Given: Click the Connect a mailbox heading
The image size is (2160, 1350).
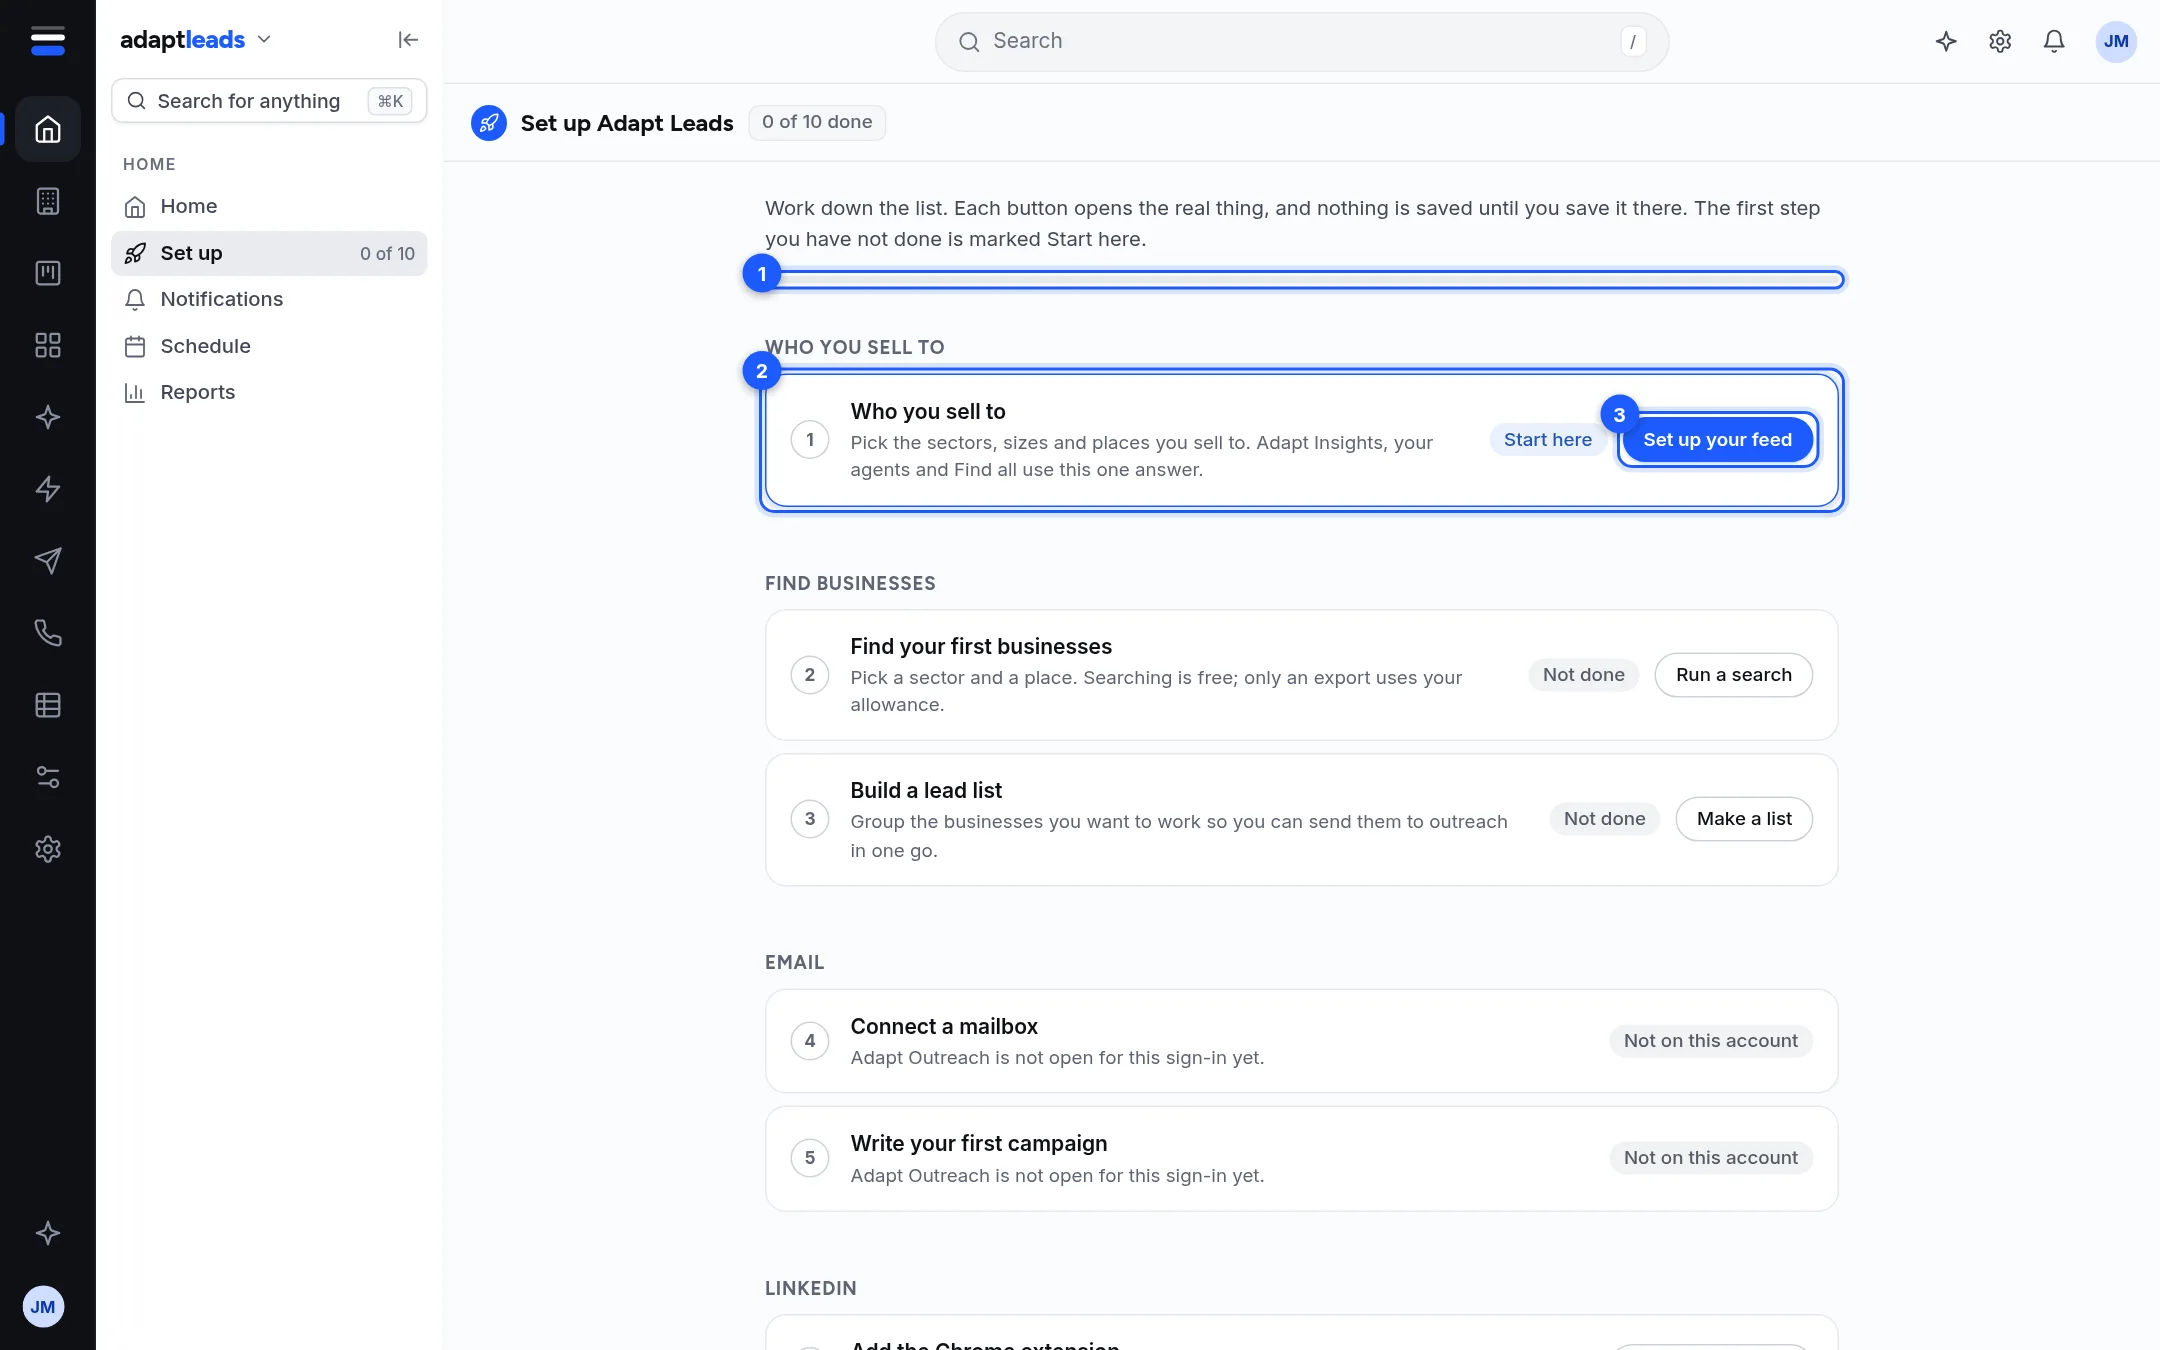Looking at the screenshot, I should point(944,1027).
